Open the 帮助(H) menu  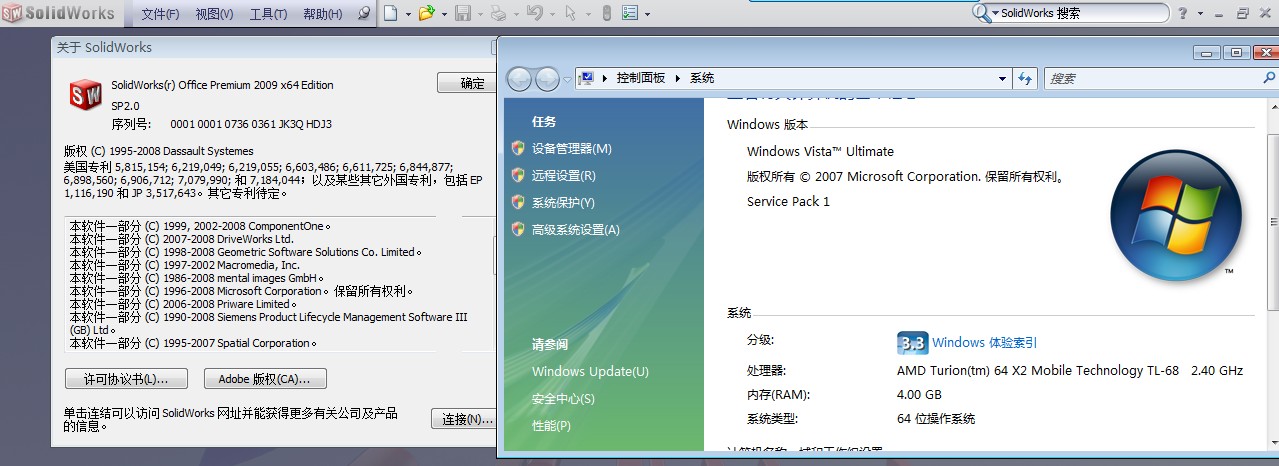pos(322,14)
